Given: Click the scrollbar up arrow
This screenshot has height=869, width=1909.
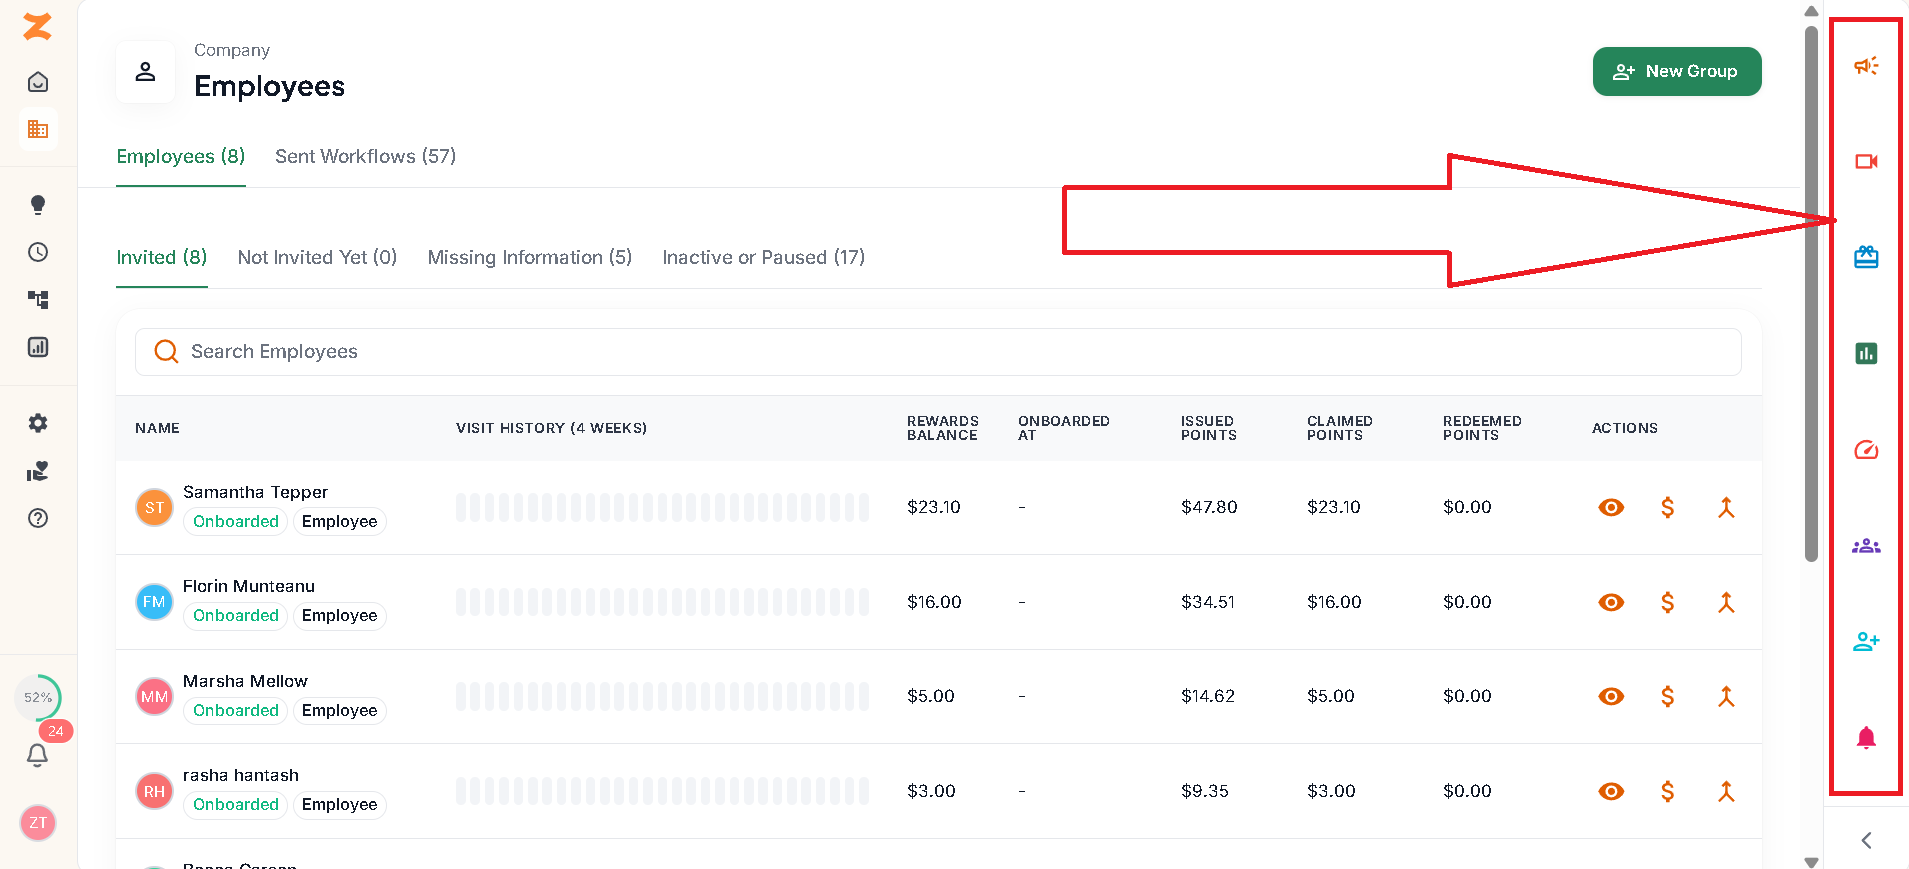Looking at the screenshot, I should [1811, 11].
